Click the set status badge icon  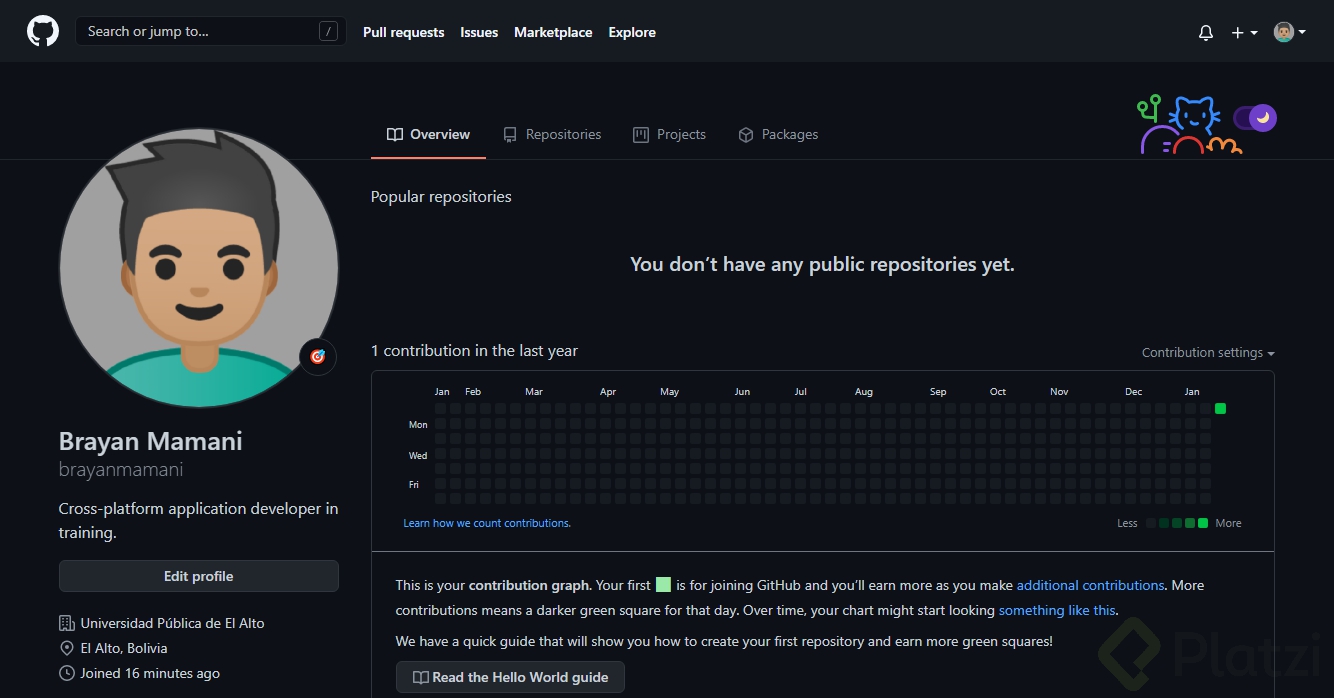[x=318, y=356]
